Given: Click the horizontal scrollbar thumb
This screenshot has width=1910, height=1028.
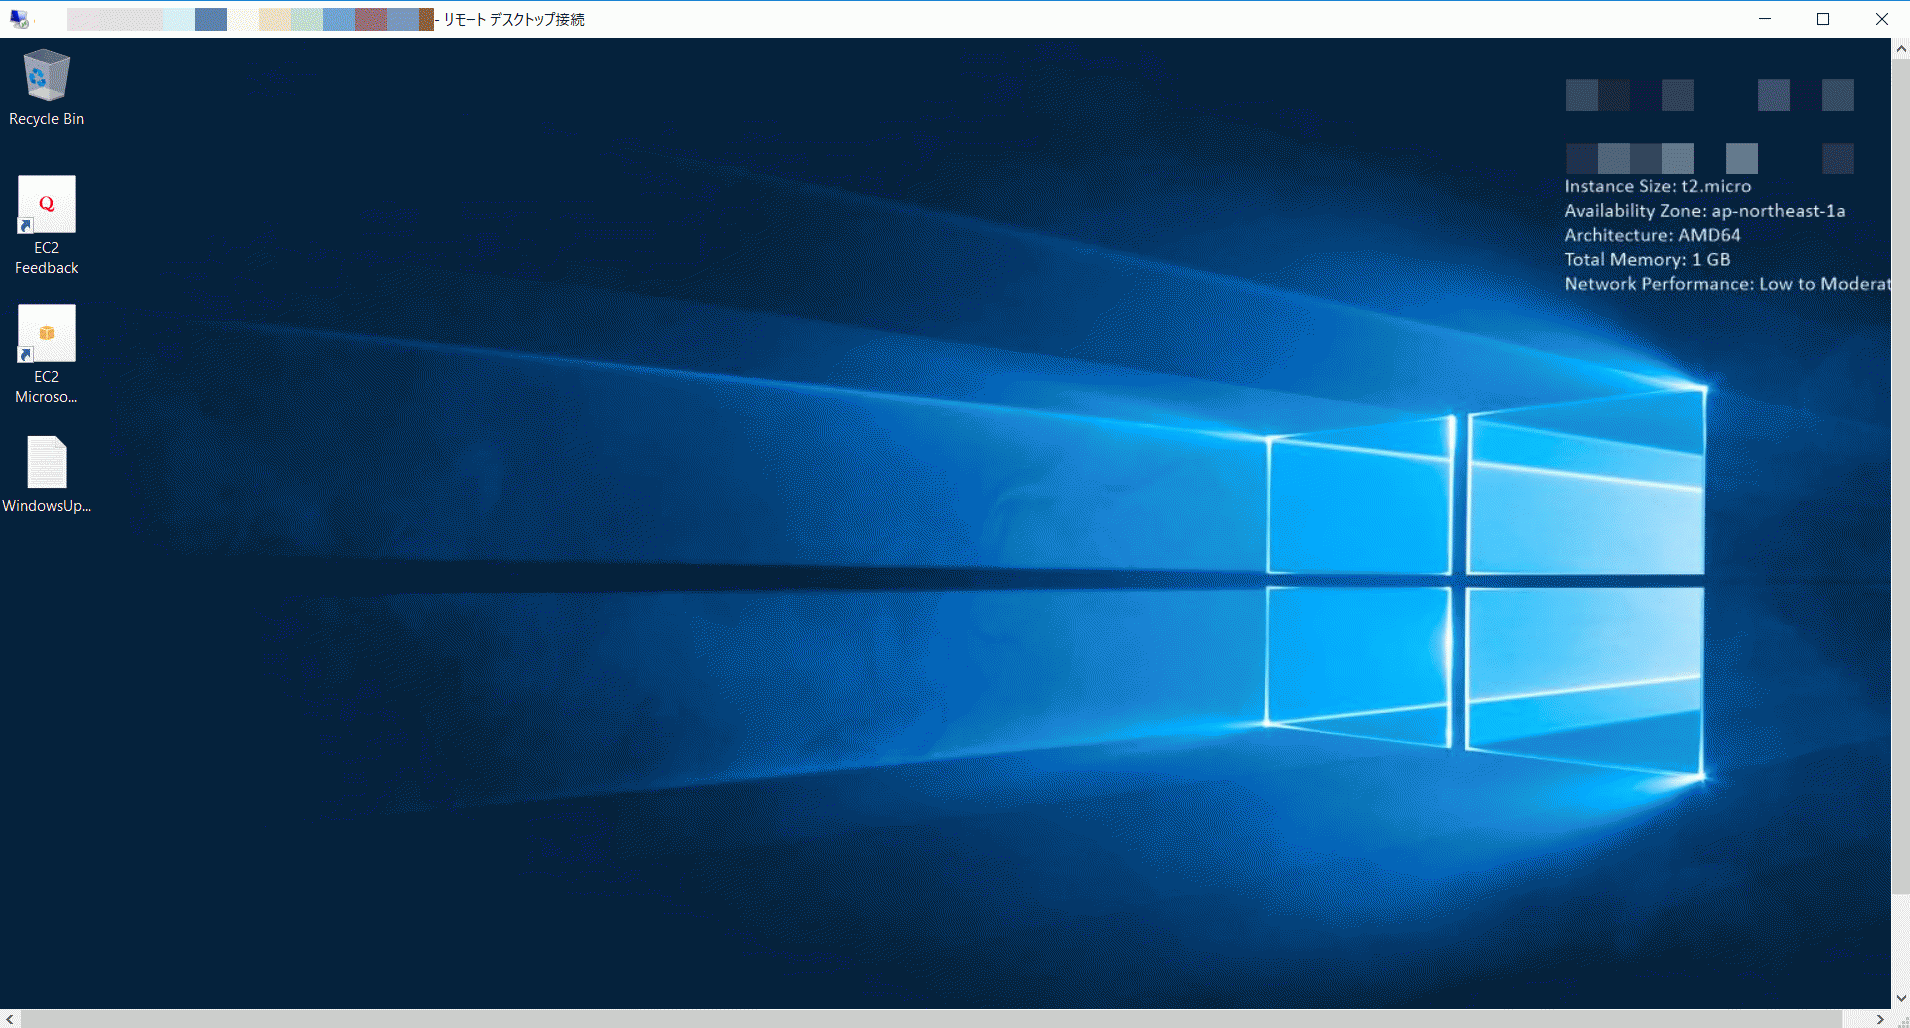Looking at the screenshot, I should tap(931, 1019).
